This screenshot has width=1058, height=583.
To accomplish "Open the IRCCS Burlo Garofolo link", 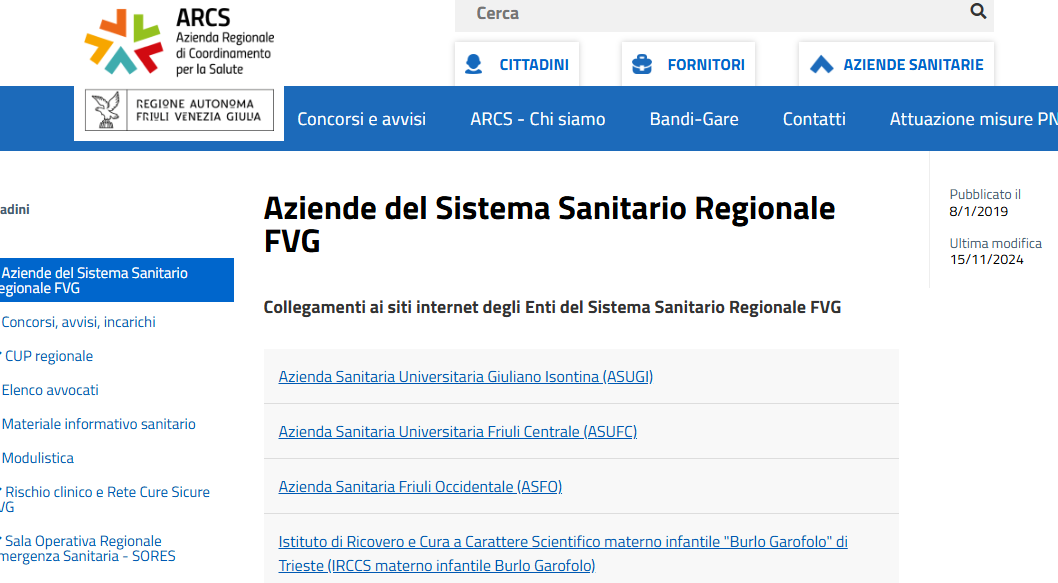I will click(563, 553).
